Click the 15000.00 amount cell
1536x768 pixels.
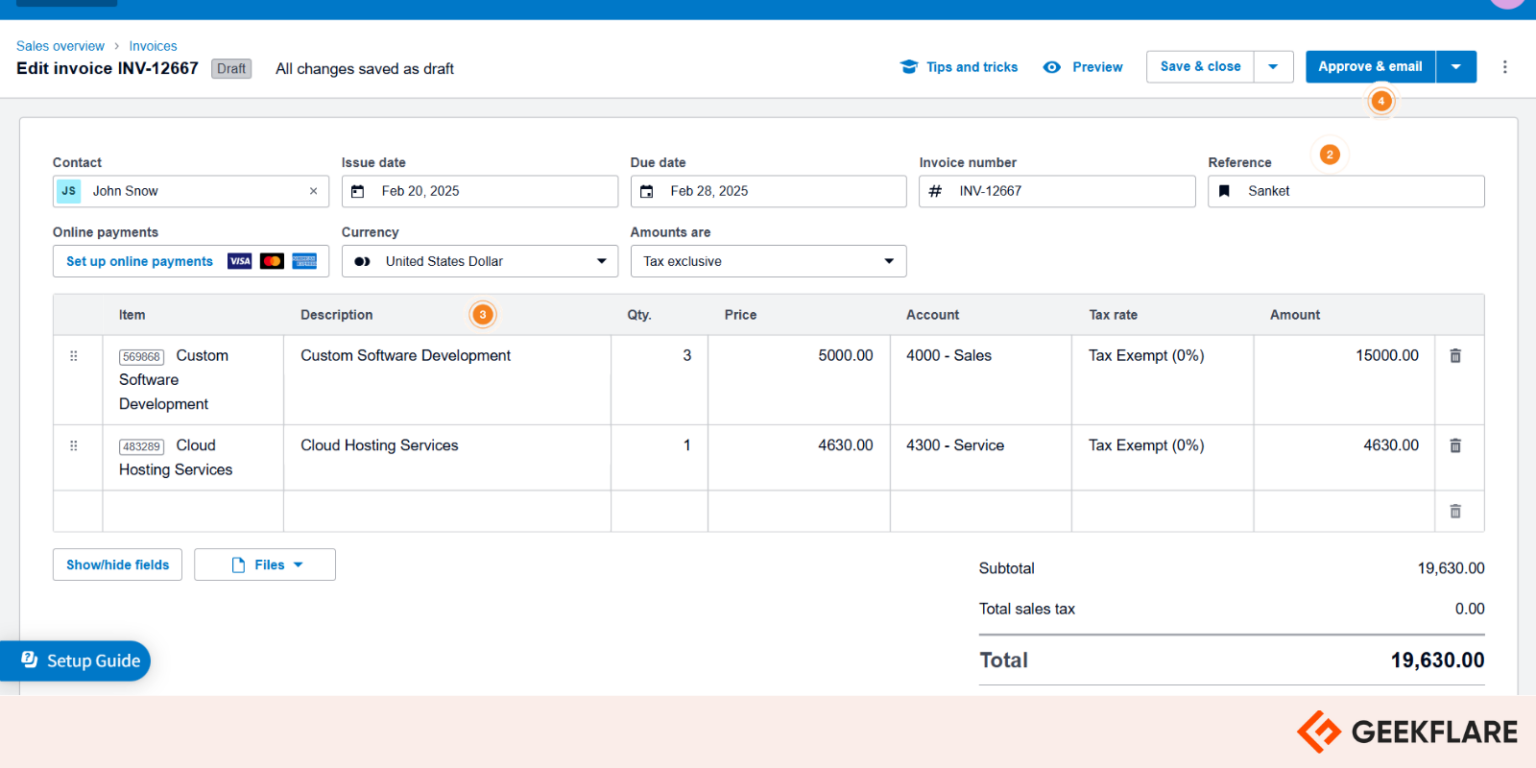coord(1345,380)
